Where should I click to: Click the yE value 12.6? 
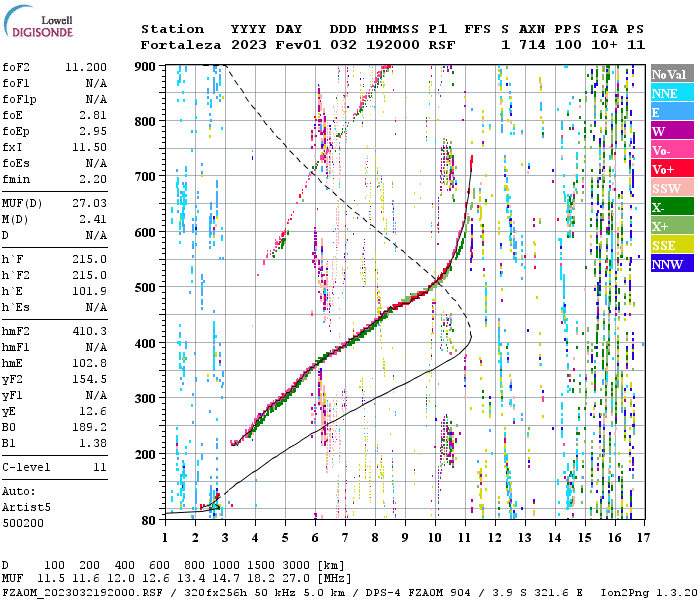[x=93, y=411]
